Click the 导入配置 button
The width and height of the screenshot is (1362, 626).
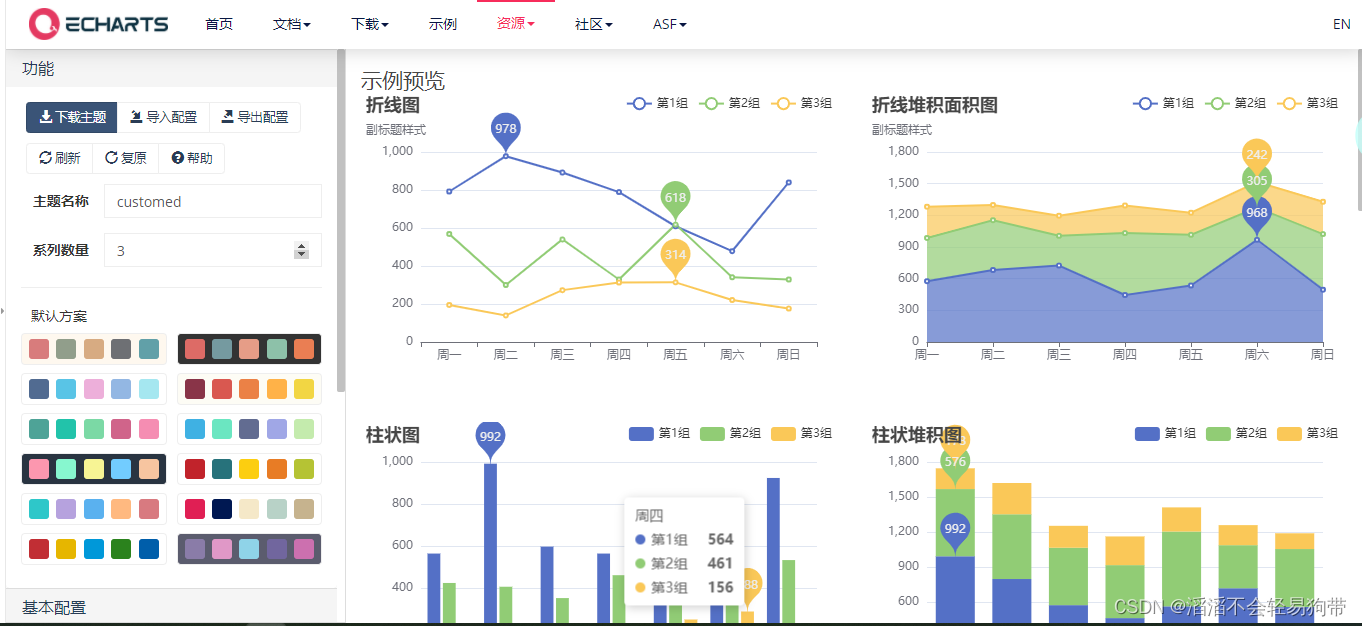pos(163,117)
